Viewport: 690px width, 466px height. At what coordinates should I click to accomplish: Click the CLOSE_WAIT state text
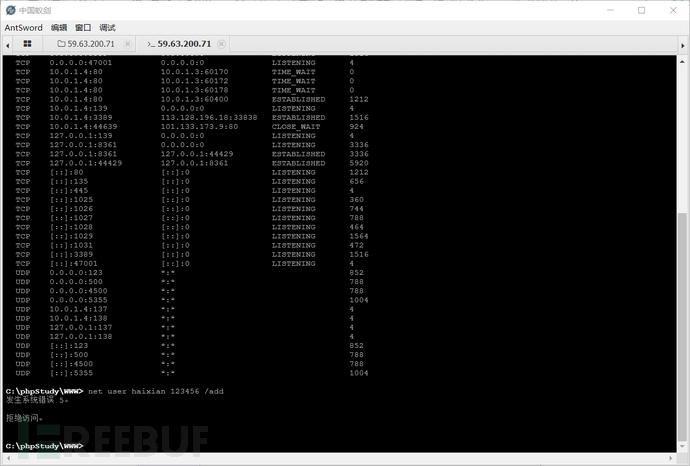pyautogui.click(x=296, y=127)
